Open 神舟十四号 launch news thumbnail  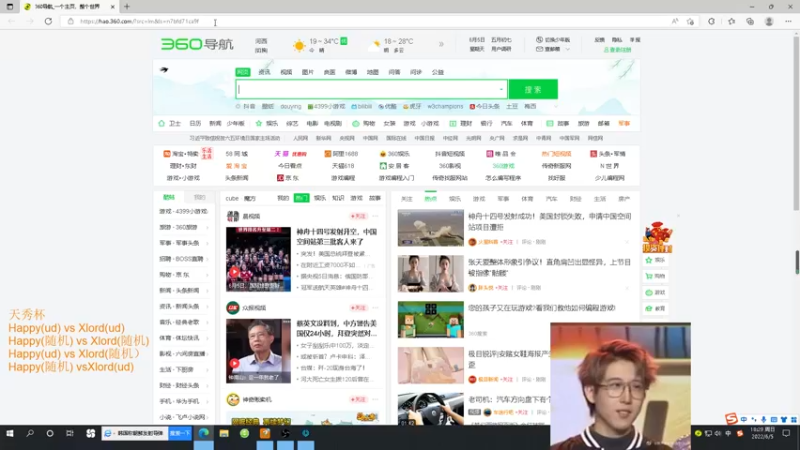(431, 228)
